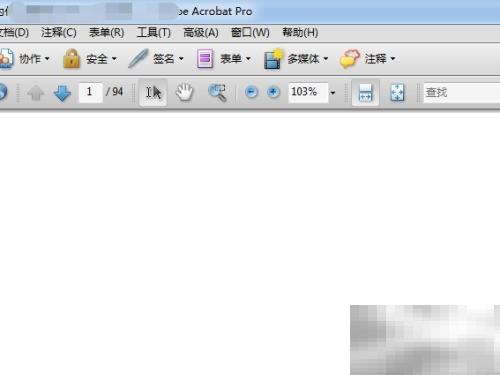Screen dimensions: 500x375
Task: Go to next page with down arrow
Action: [62, 92]
